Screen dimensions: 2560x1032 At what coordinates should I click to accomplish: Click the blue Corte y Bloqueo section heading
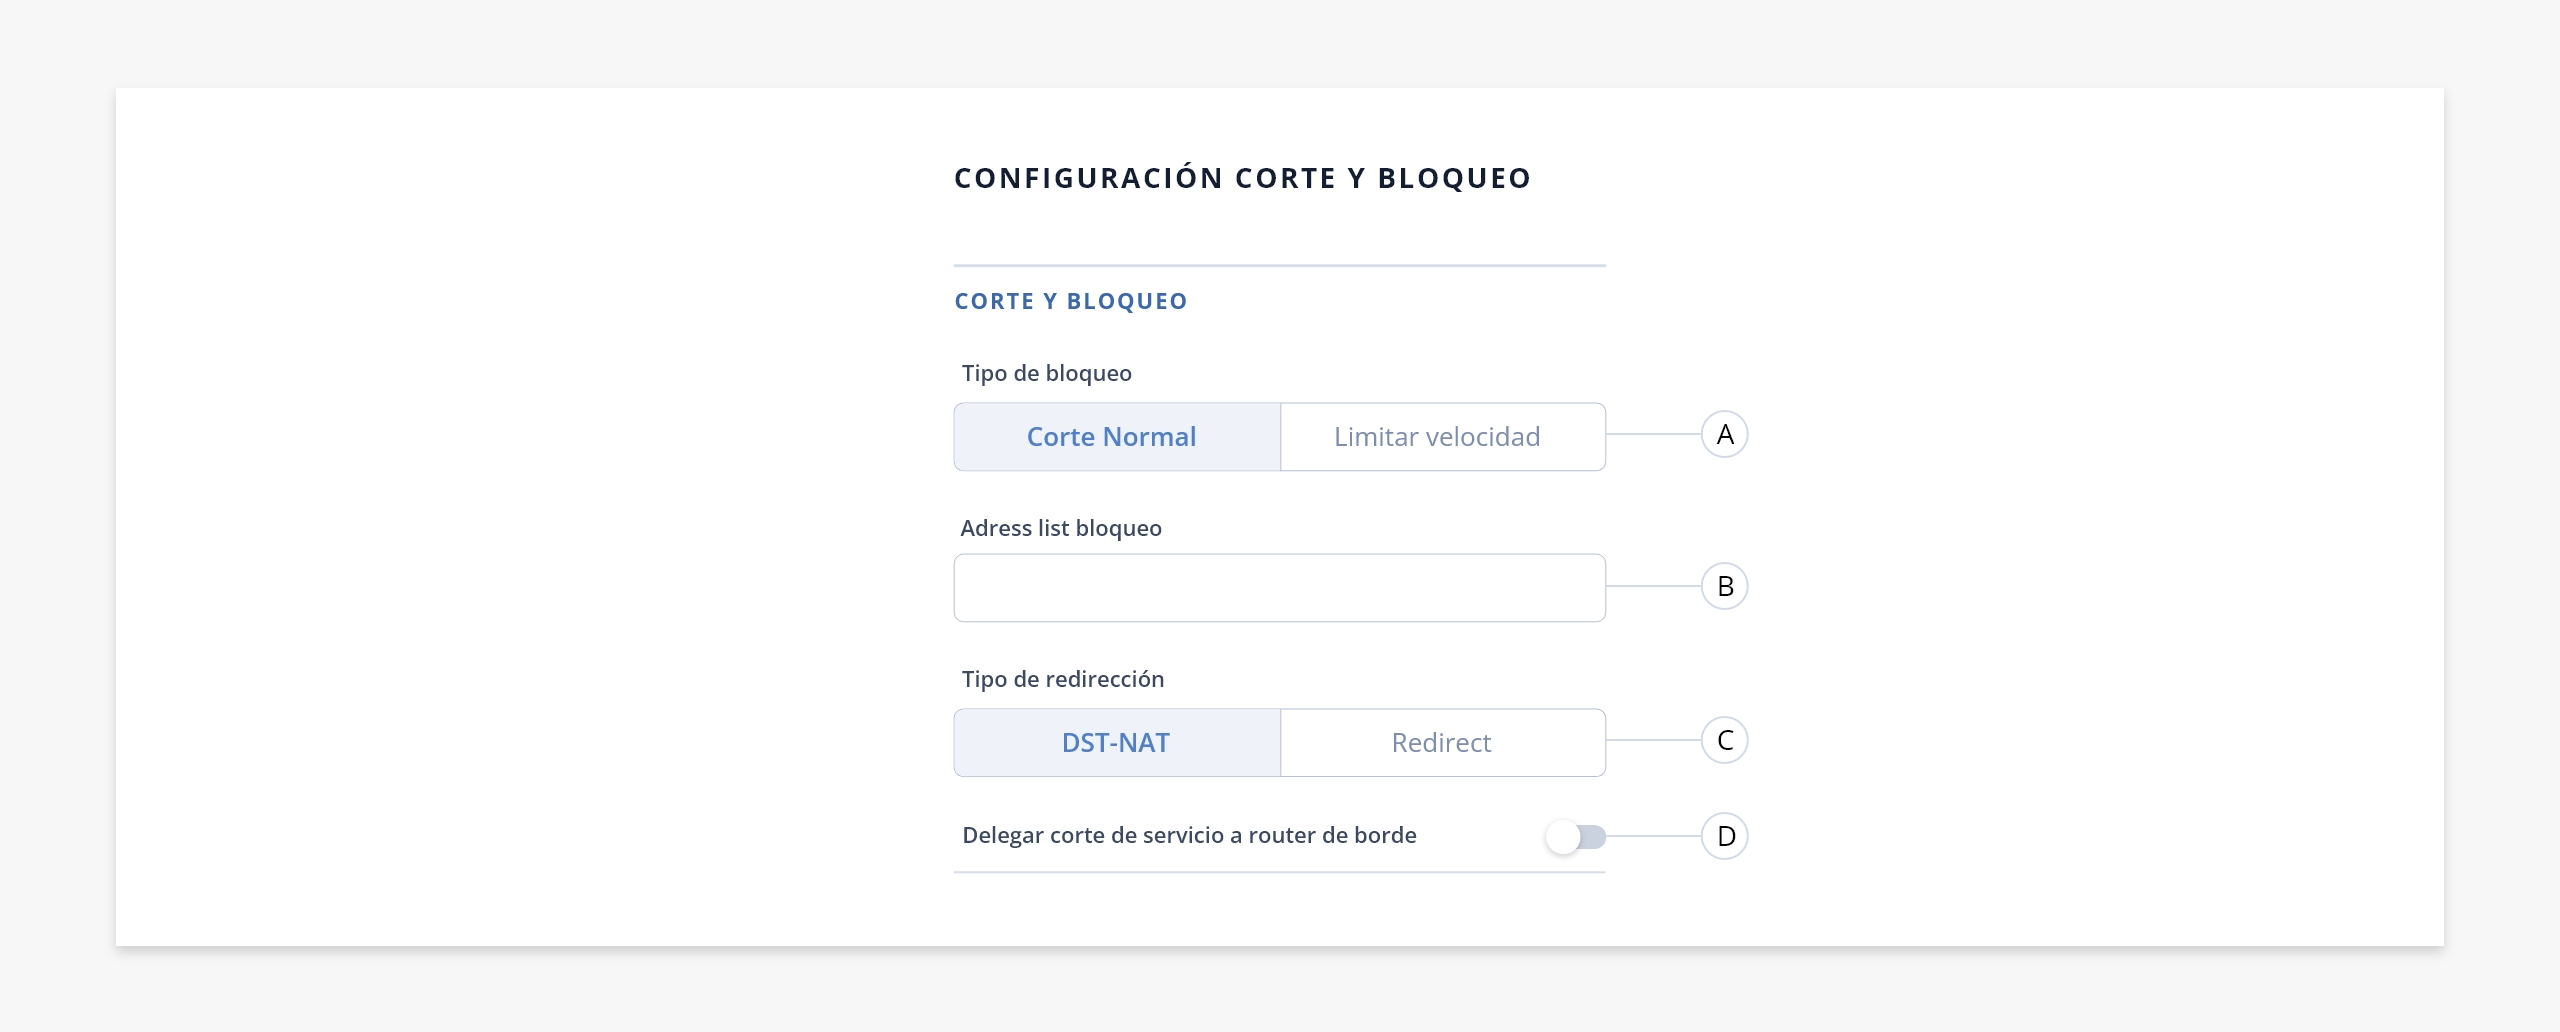1071,301
